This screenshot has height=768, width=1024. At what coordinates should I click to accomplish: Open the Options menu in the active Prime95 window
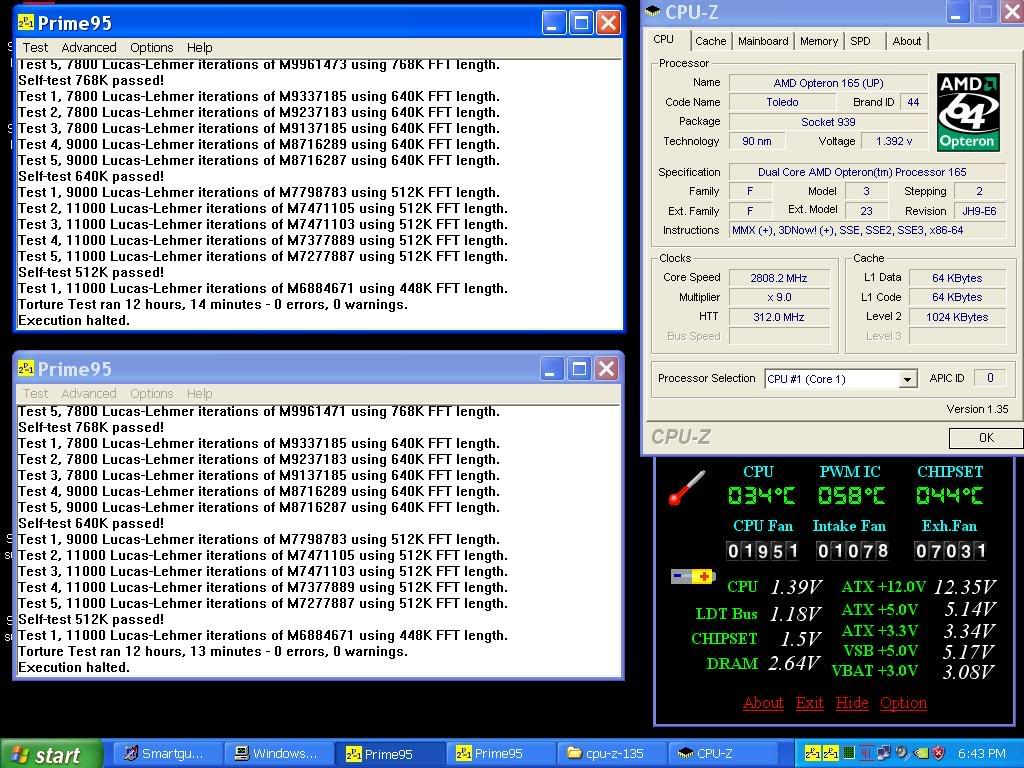[x=152, y=48]
